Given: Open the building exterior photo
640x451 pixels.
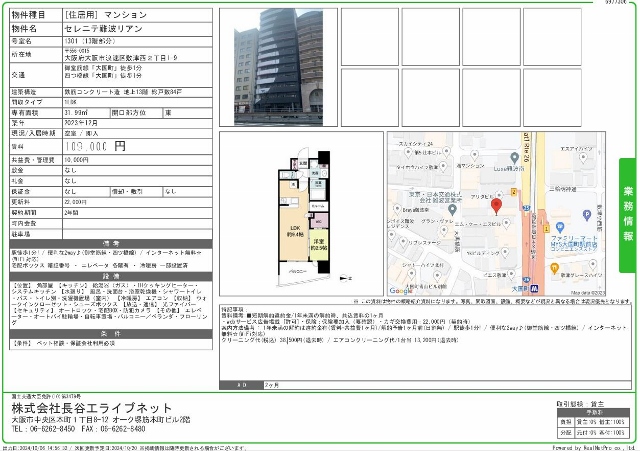Looking at the screenshot, I should pyautogui.click(x=278, y=67).
